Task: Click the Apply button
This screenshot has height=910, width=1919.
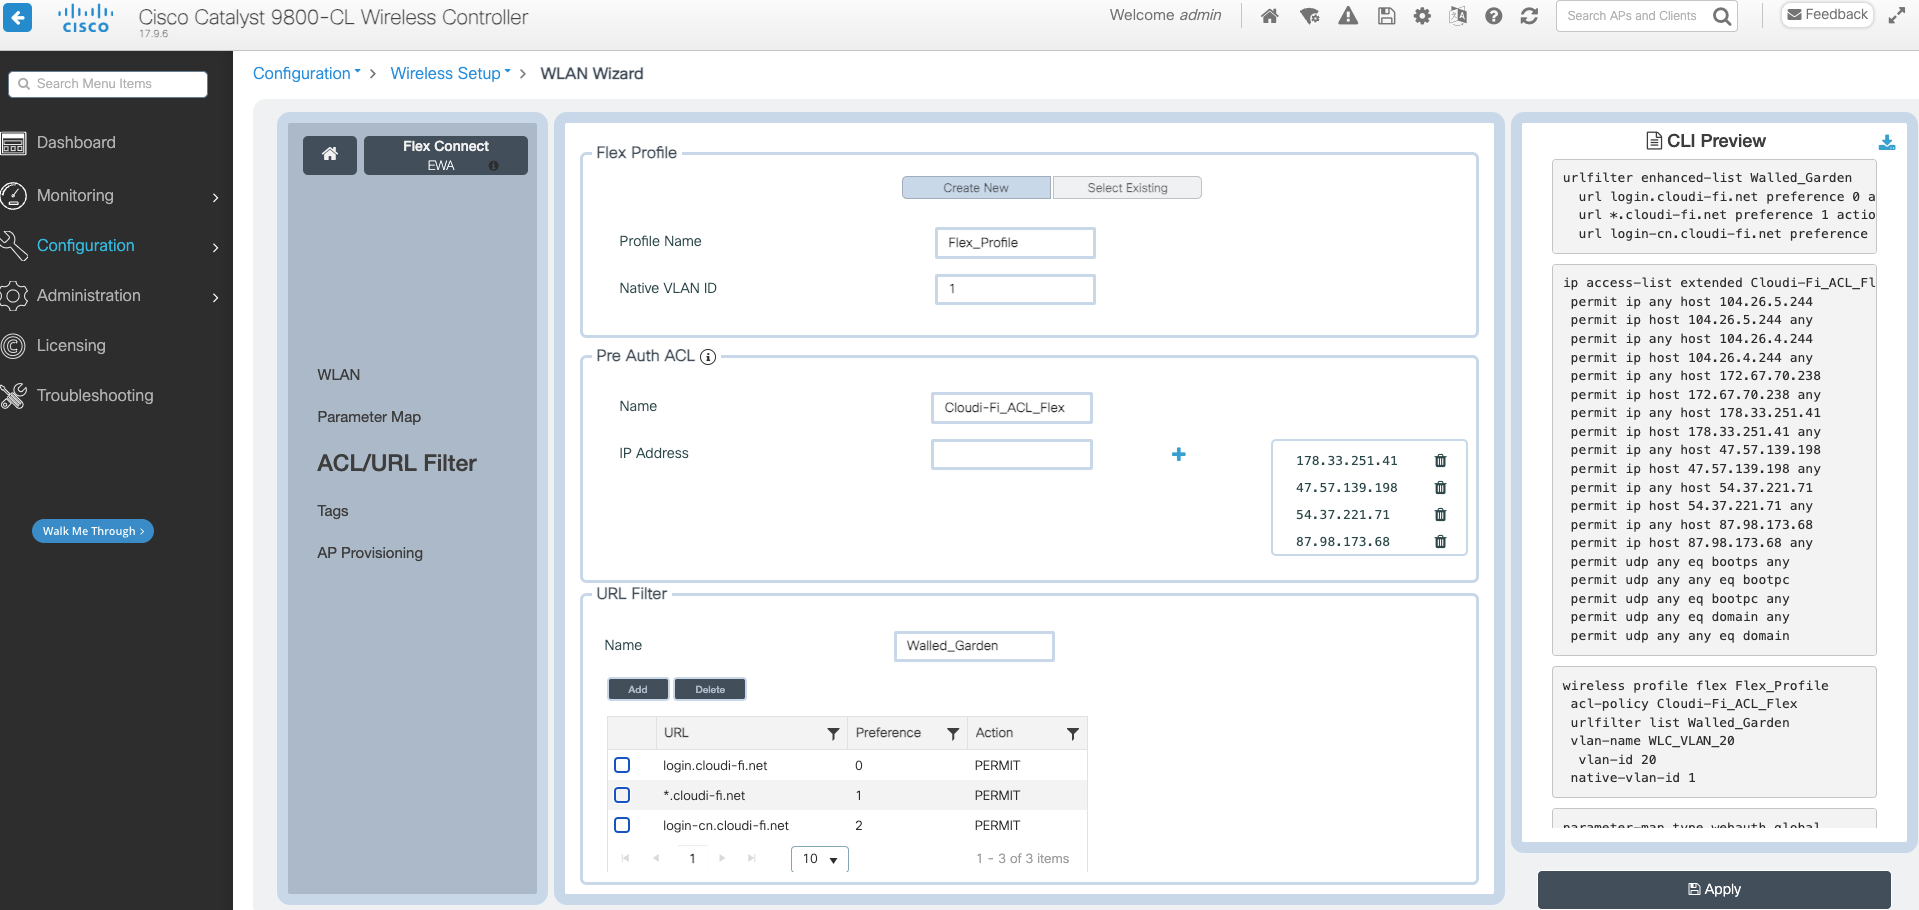Action: (1714, 889)
